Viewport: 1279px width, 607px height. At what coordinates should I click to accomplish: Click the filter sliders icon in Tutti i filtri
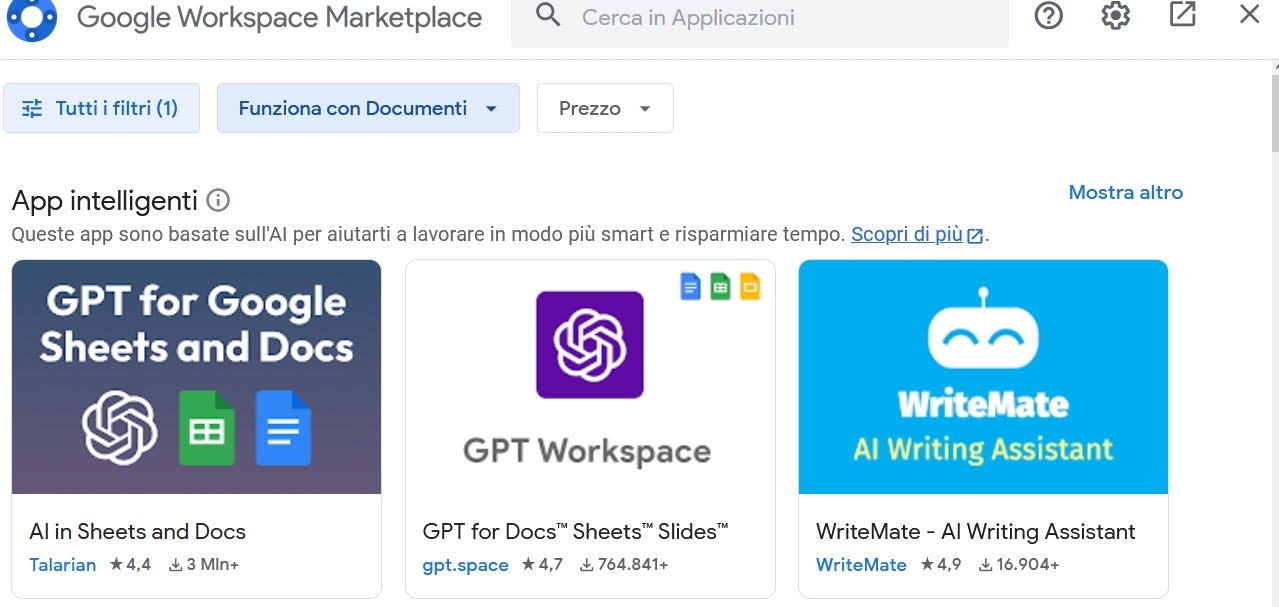(x=33, y=109)
